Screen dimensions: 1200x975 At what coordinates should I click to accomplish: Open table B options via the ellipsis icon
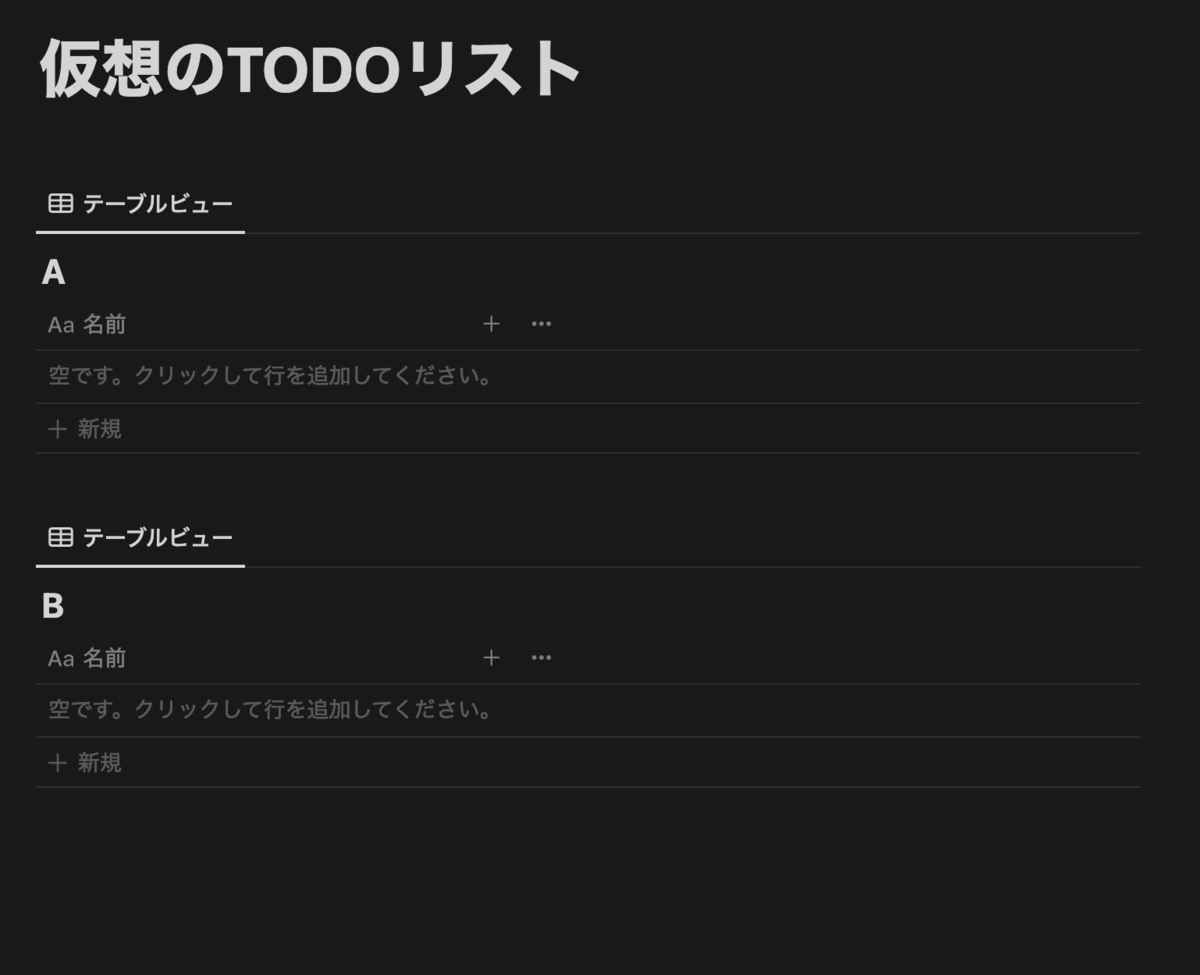click(x=541, y=657)
